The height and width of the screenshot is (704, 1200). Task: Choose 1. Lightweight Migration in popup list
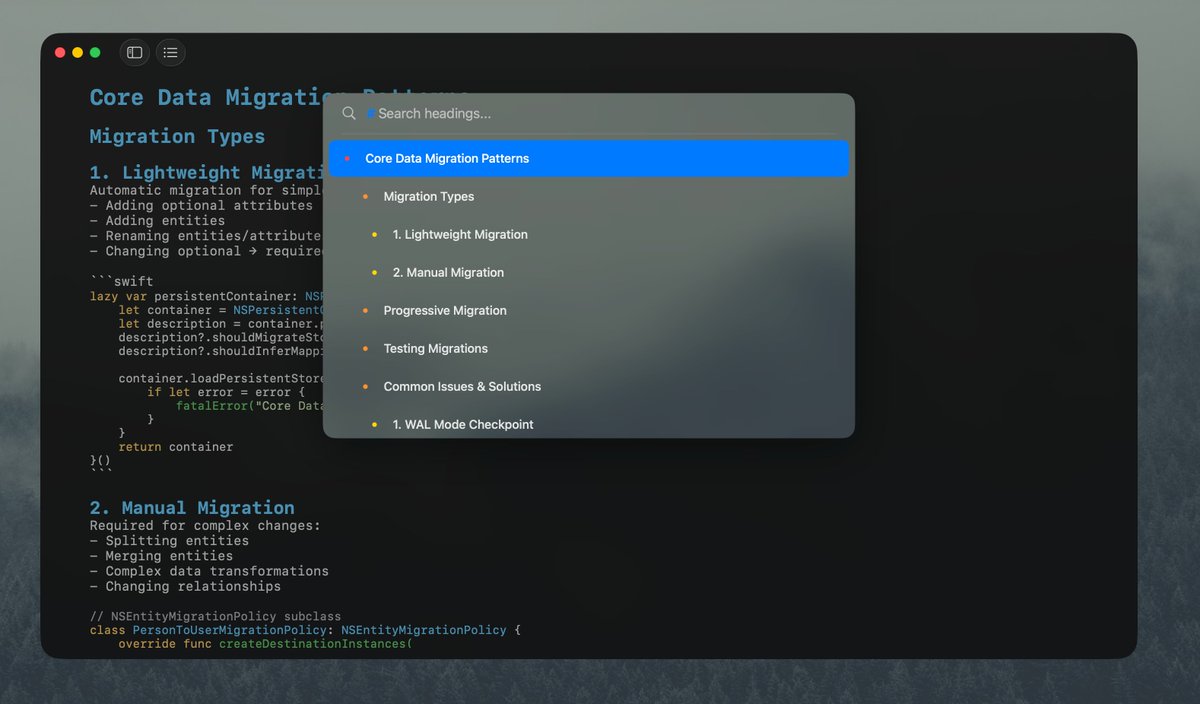click(589, 234)
